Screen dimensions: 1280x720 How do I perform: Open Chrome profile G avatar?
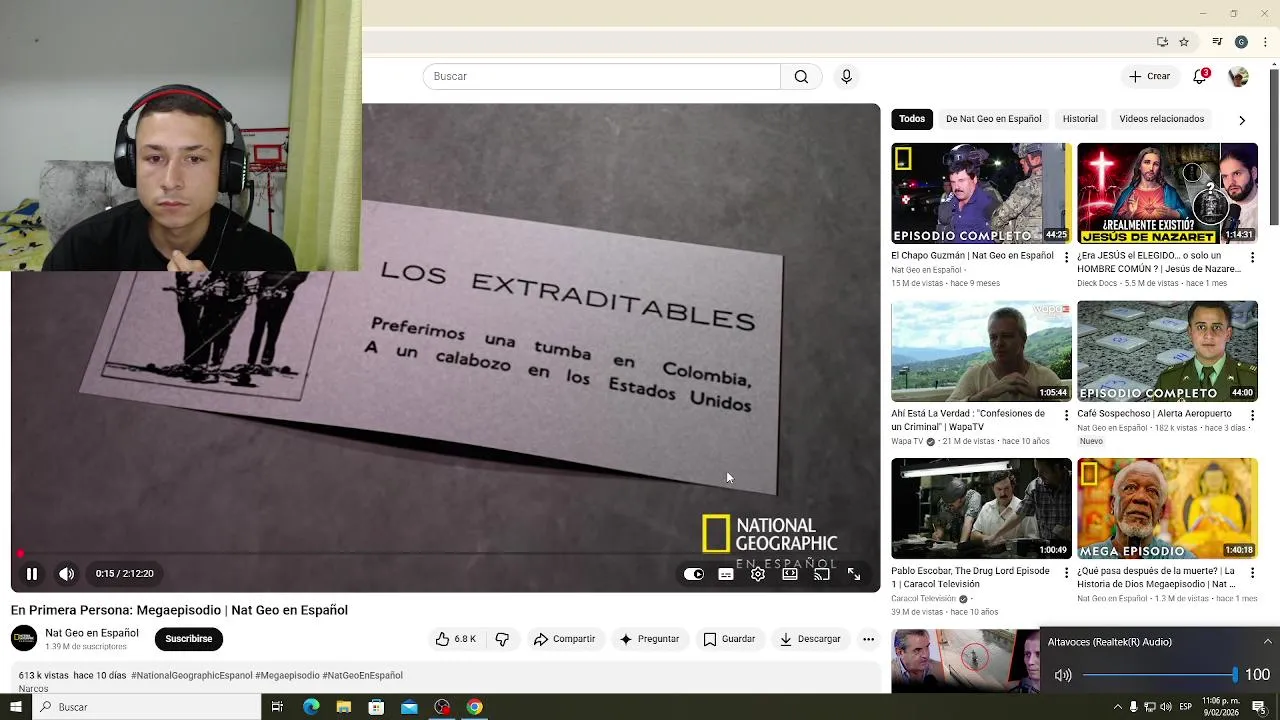1241,42
